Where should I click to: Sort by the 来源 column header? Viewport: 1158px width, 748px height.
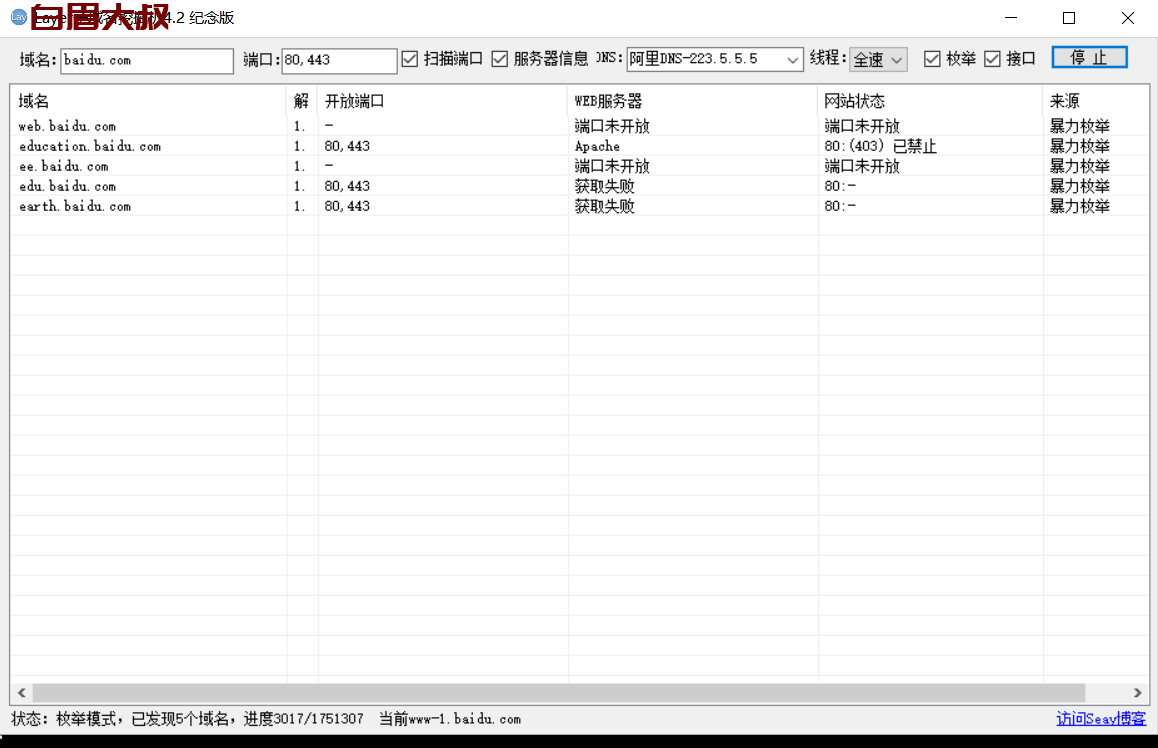coord(1096,101)
